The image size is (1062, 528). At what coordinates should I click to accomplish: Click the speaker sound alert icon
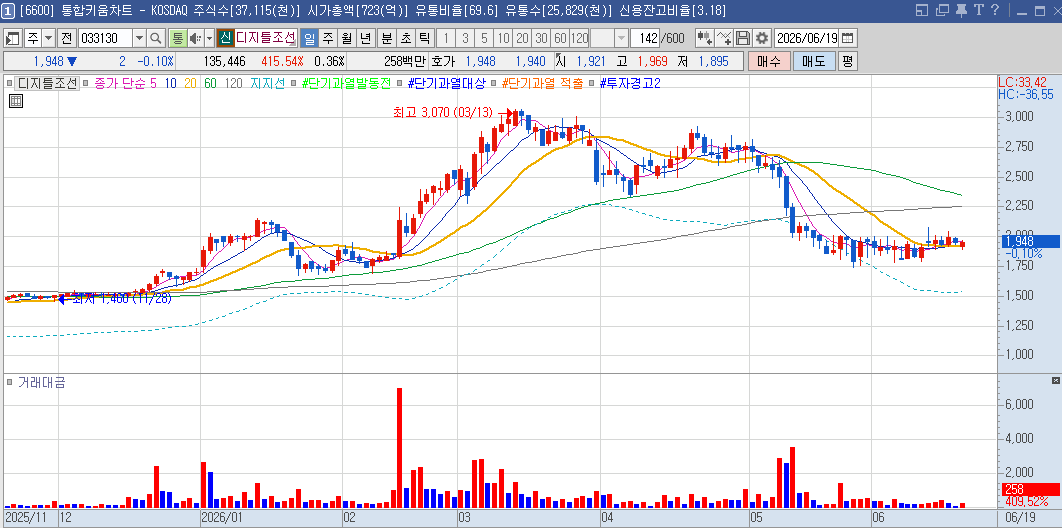point(196,38)
